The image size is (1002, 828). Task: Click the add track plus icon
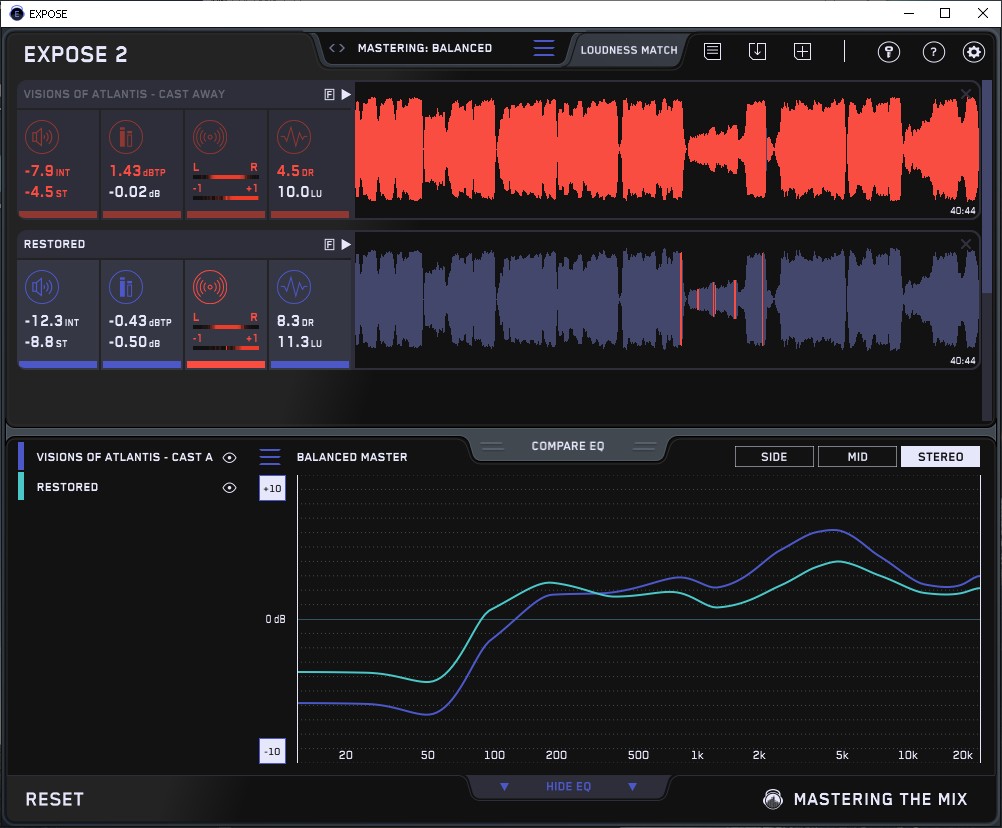click(802, 51)
